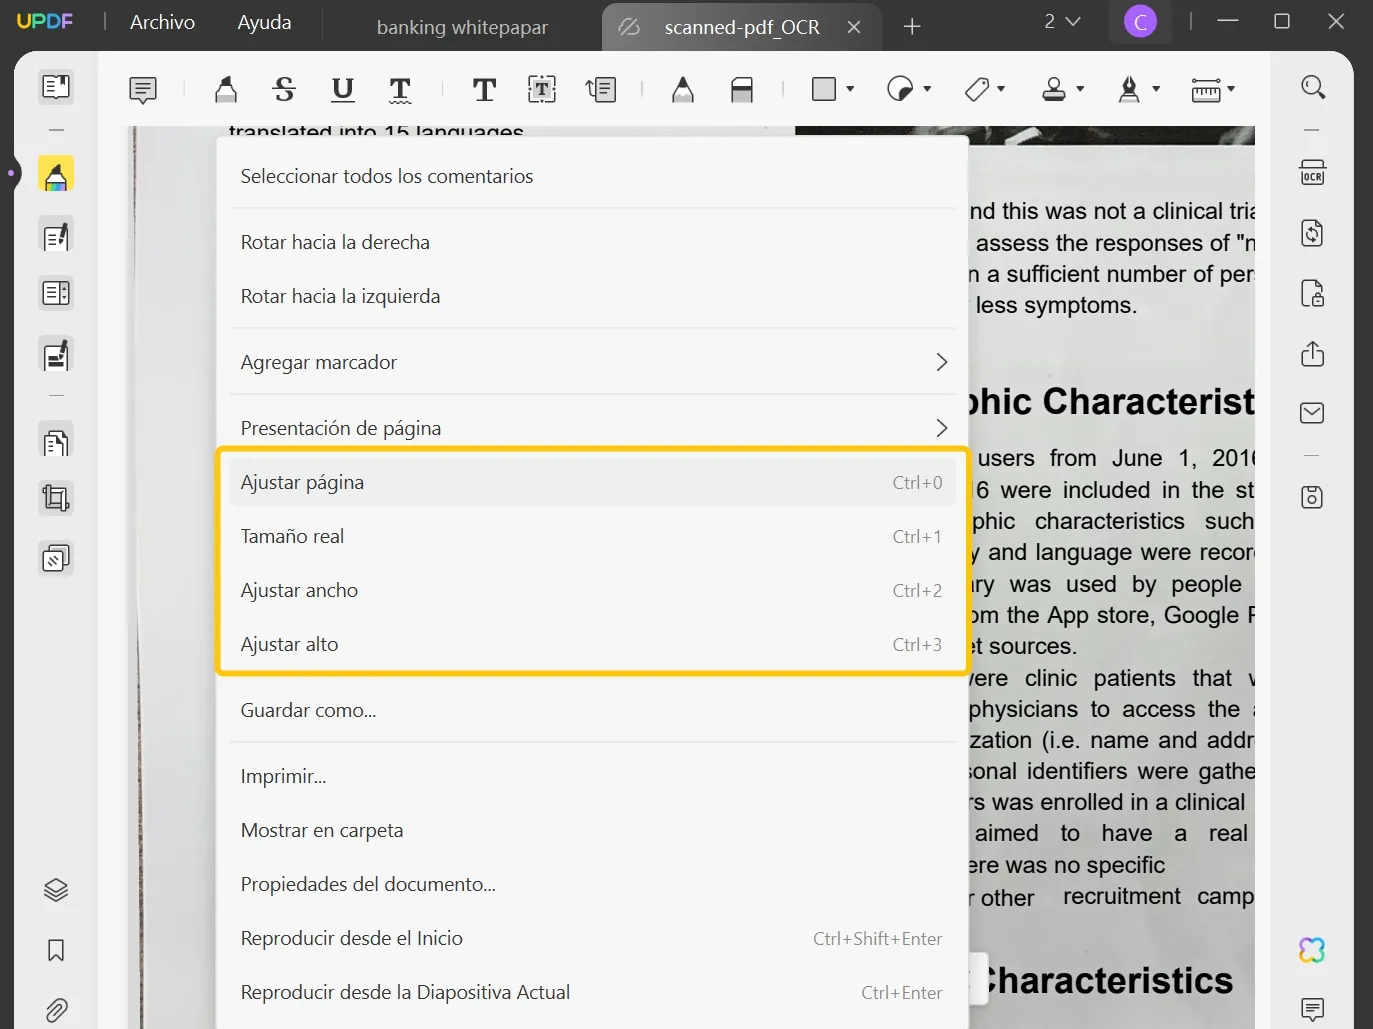Switch to the scanned-pdf_OCR tab
This screenshot has width=1373, height=1029.
pos(741,27)
